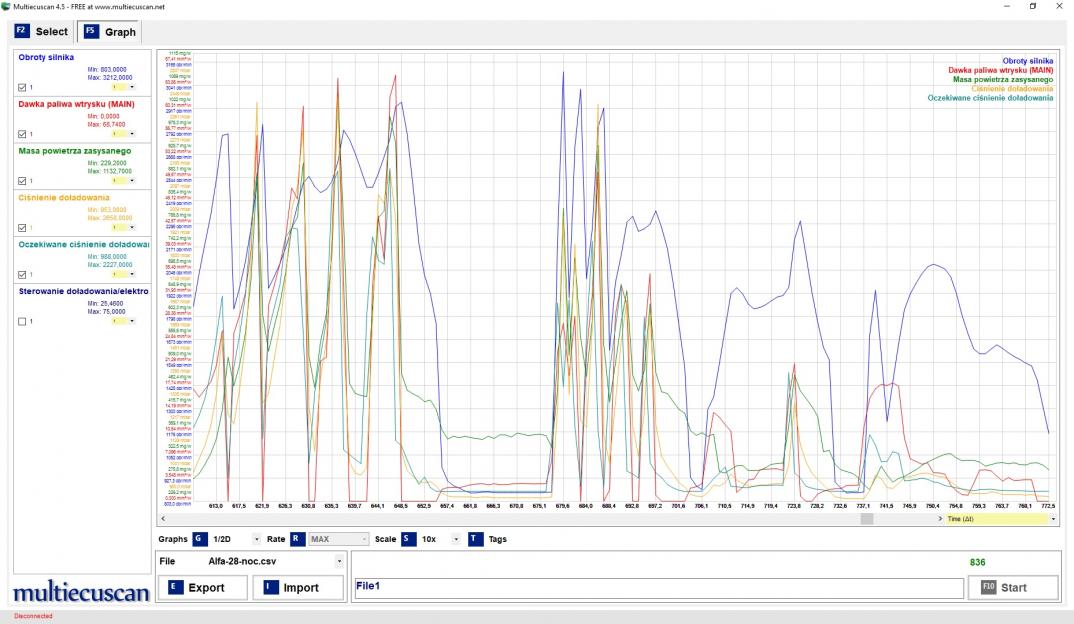Click the E icon on Export button
1074x624 pixels.
(176, 587)
